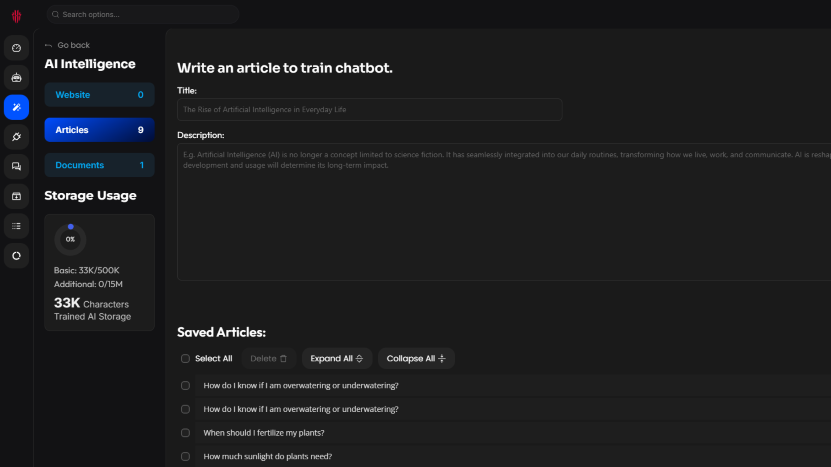This screenshot has height=467, width=831.
Task: Click the chatbot robot icon in sidebar
Action: tap(16, 77)
